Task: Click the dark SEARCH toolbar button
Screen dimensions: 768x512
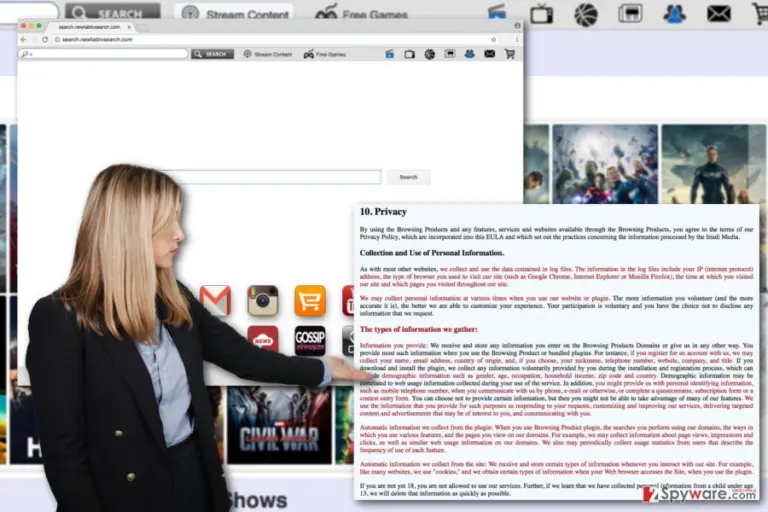Action: click(212, 54)
